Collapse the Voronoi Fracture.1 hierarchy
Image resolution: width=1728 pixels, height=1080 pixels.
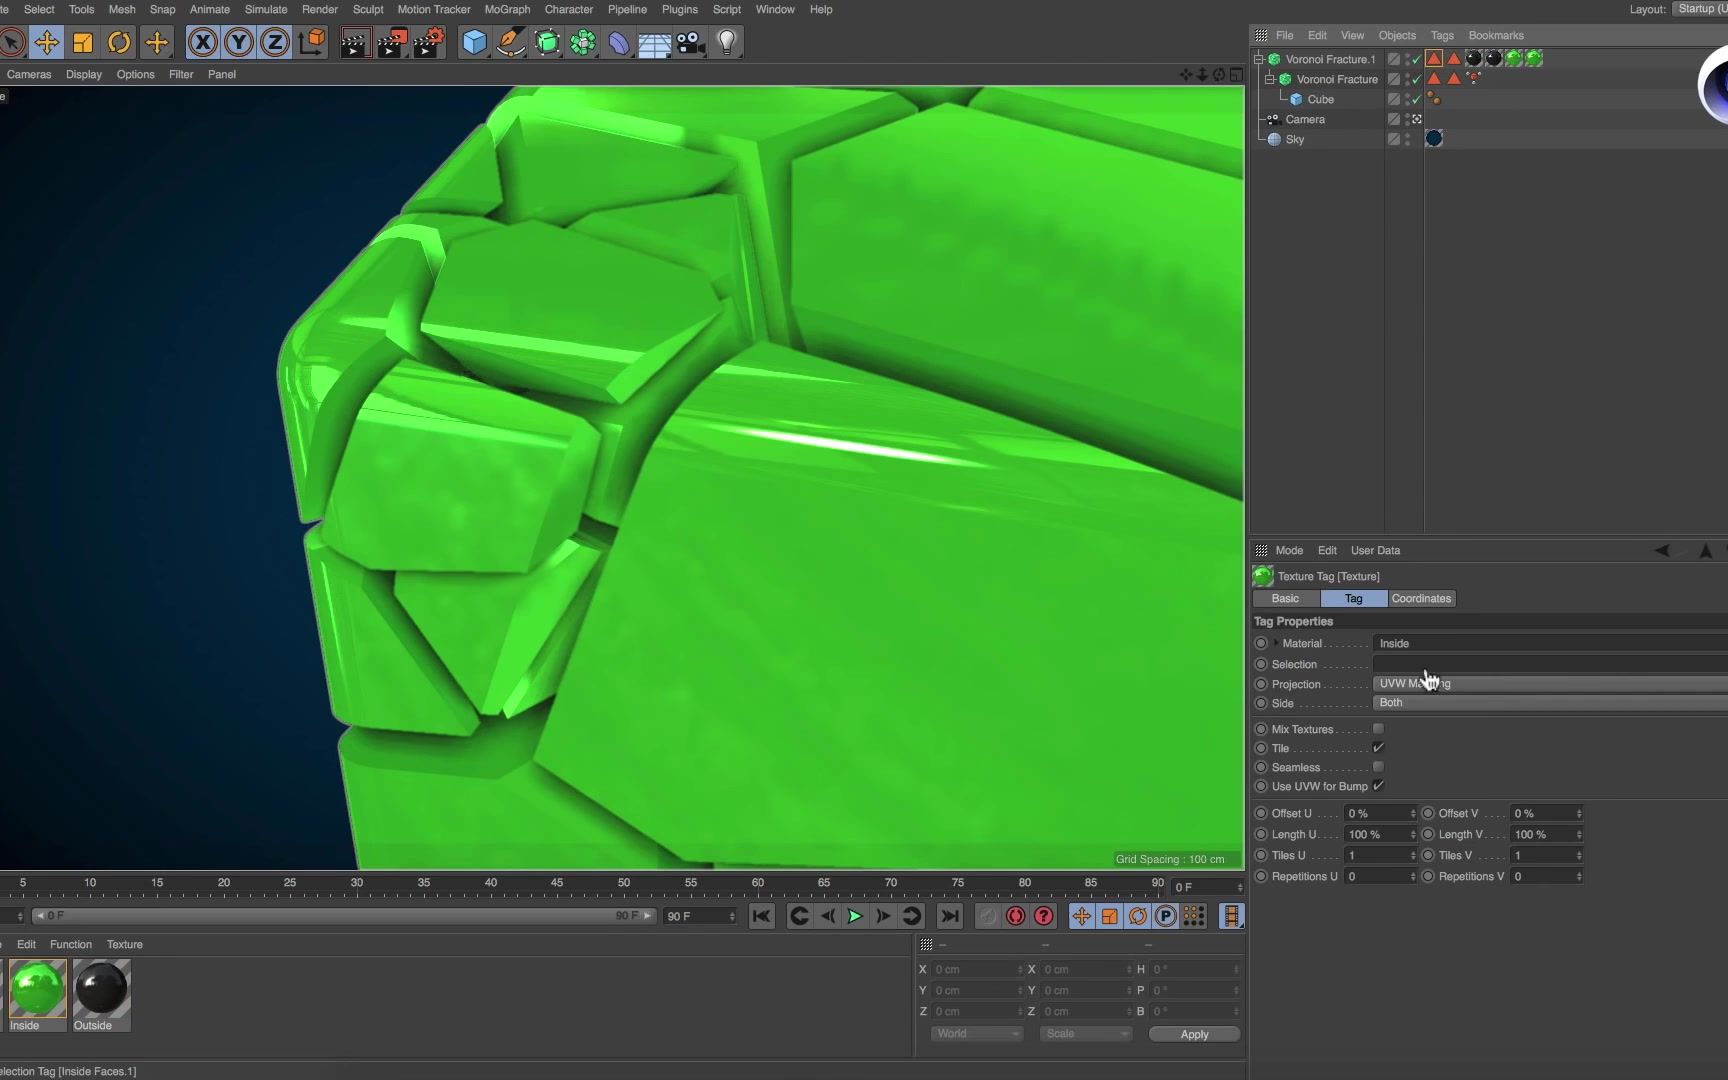click(1258, 59)
